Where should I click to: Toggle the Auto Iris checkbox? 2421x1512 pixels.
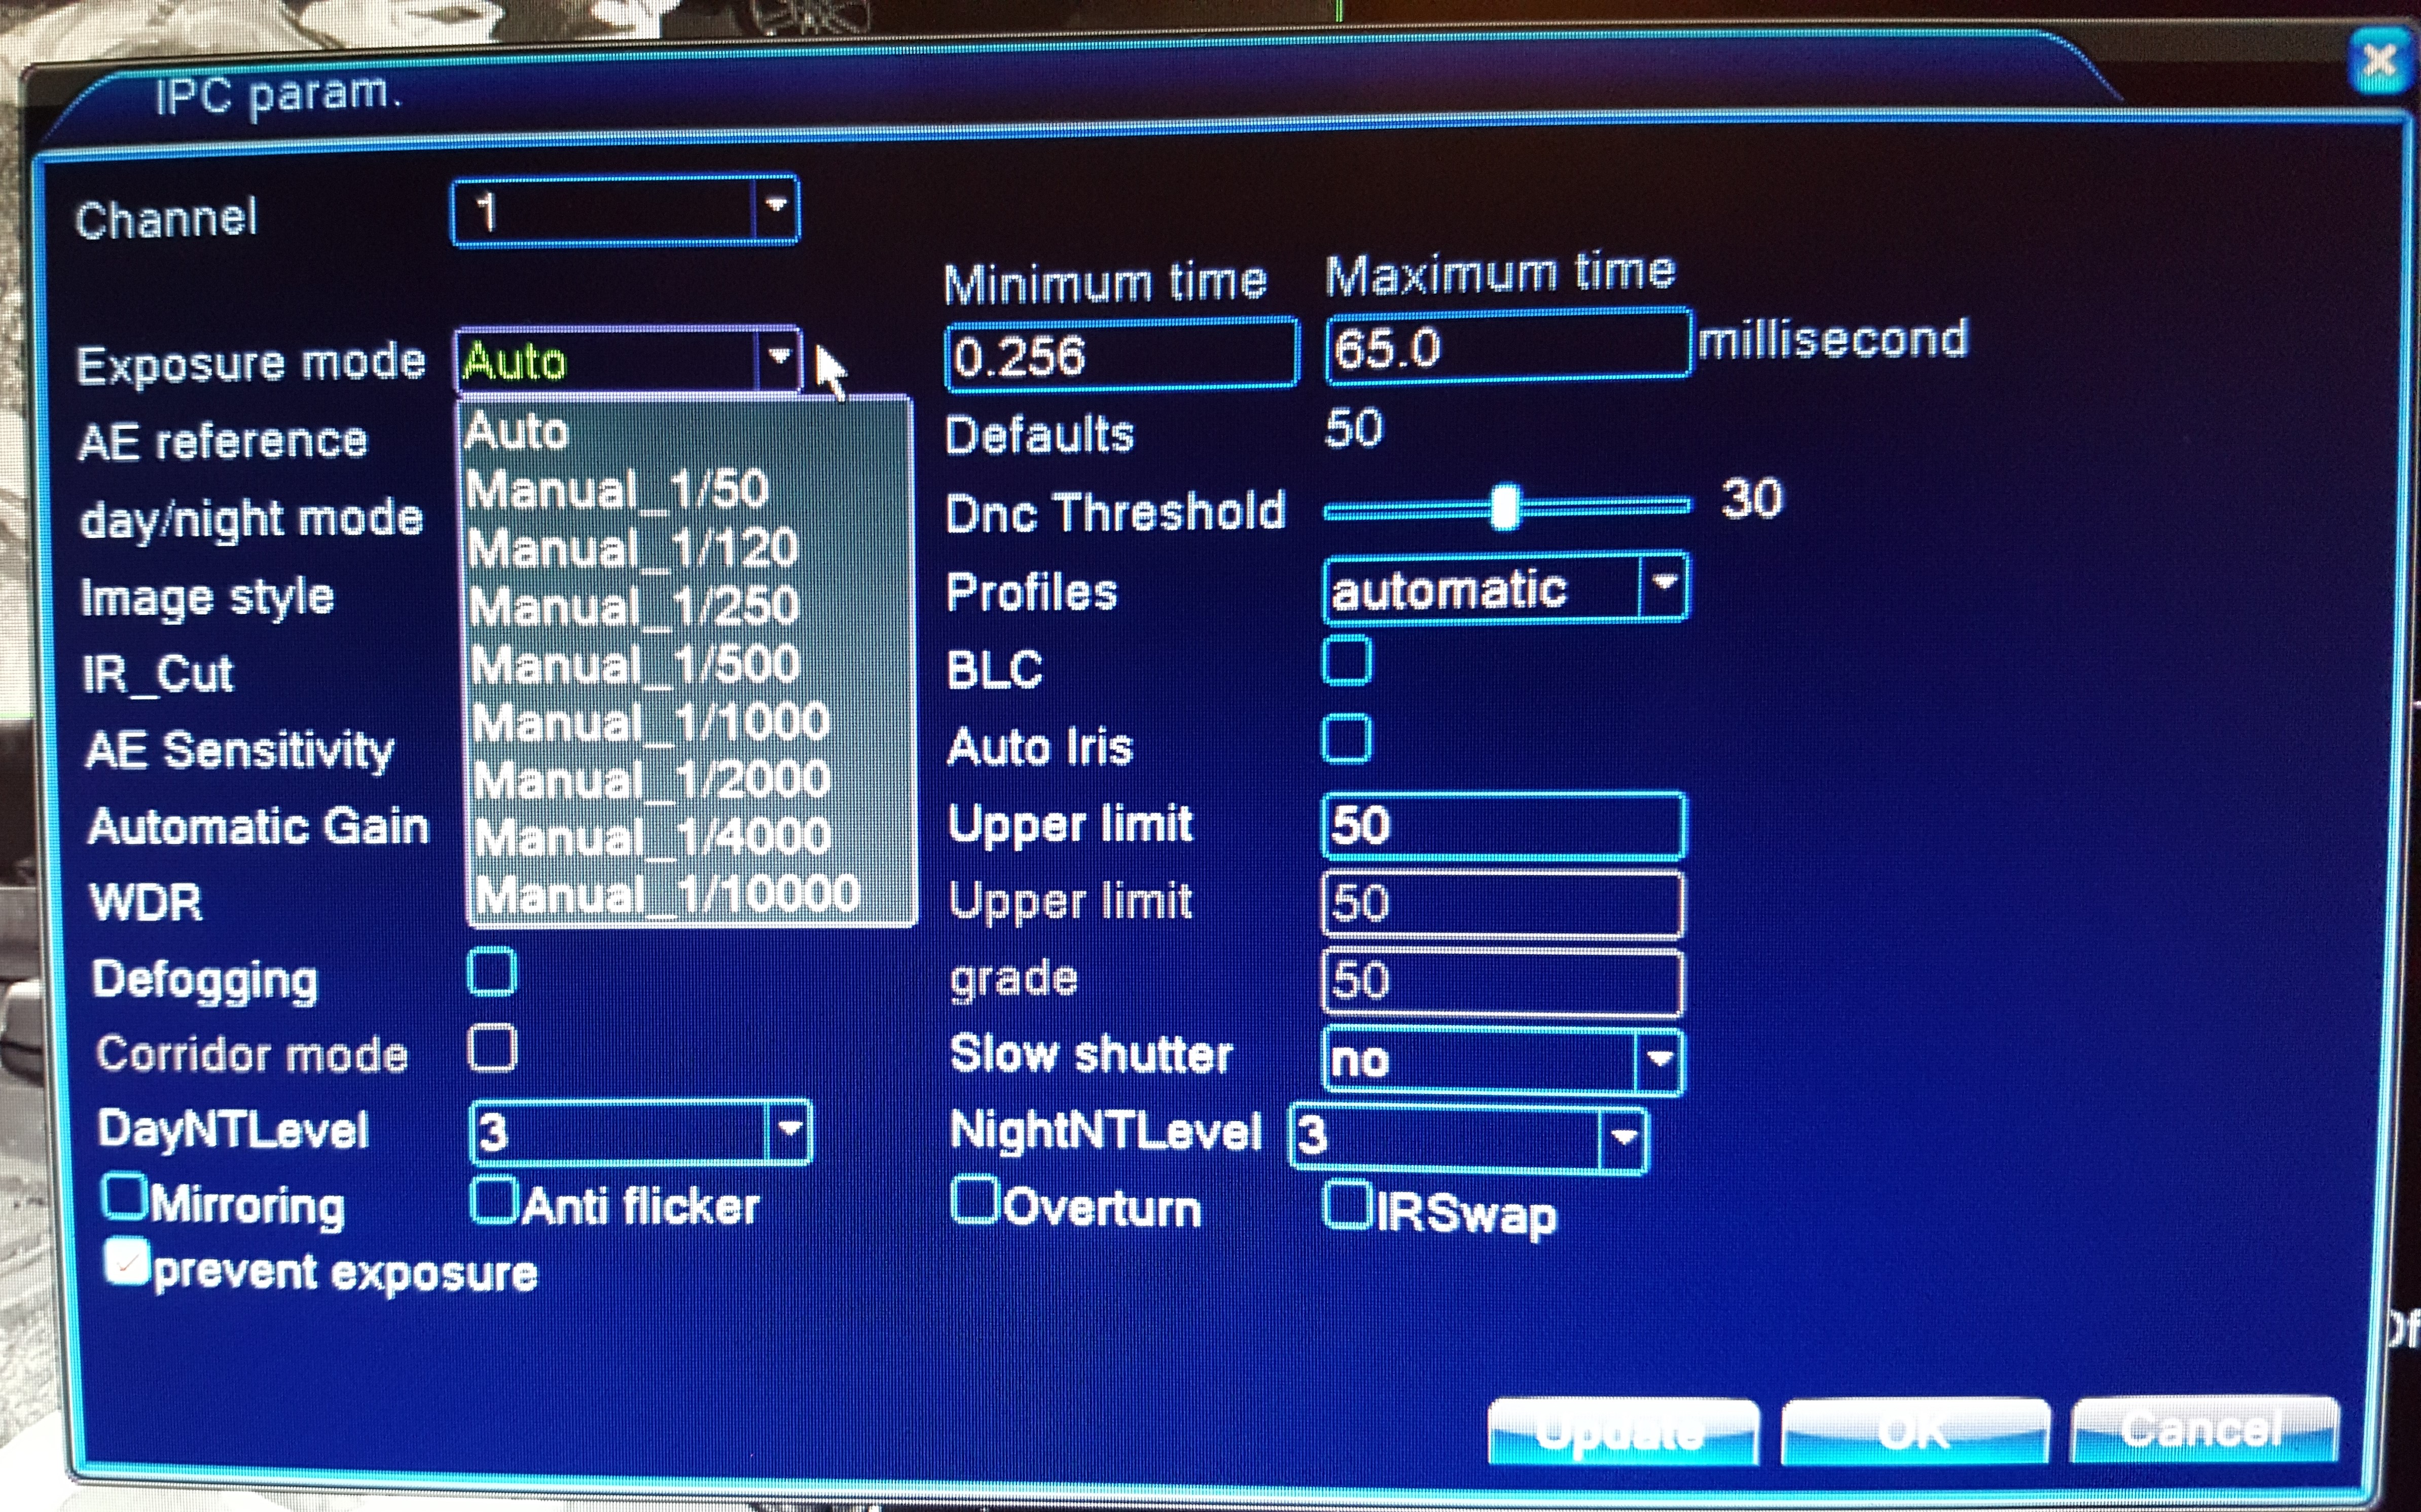(x=1346, y=739)
